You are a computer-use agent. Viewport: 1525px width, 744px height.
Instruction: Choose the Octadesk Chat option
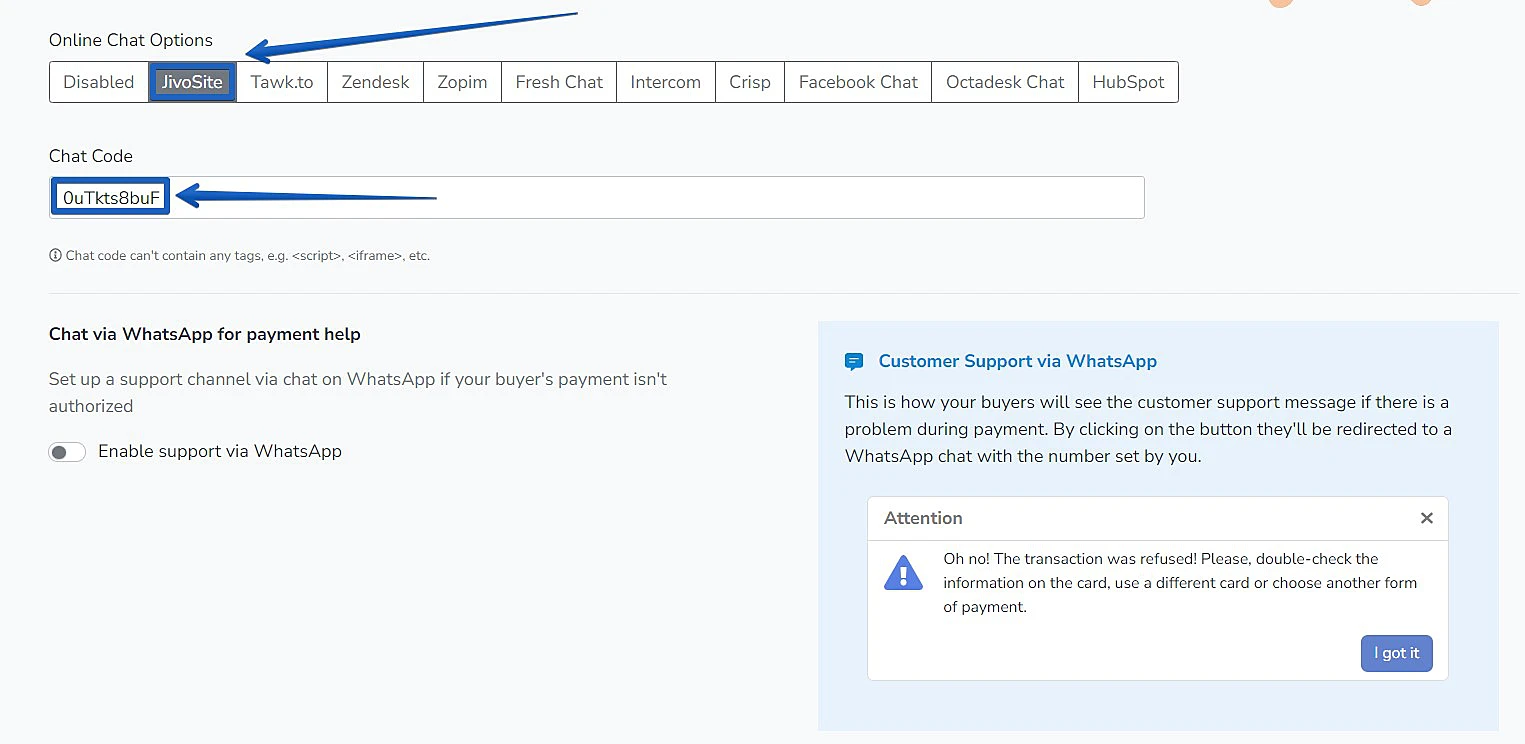point(1004,82)
